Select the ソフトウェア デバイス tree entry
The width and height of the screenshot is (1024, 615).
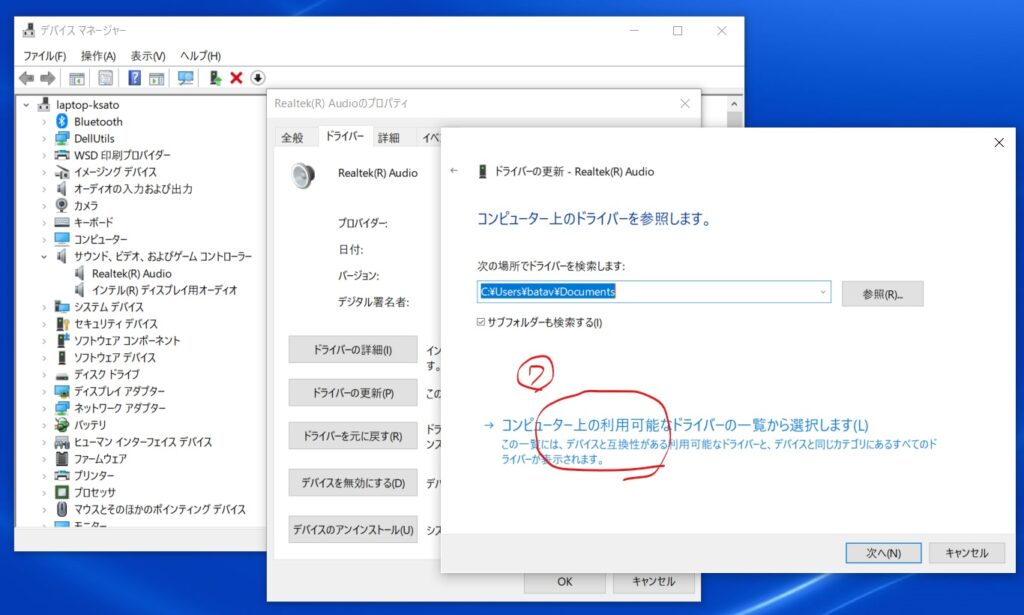click(115, 357)
